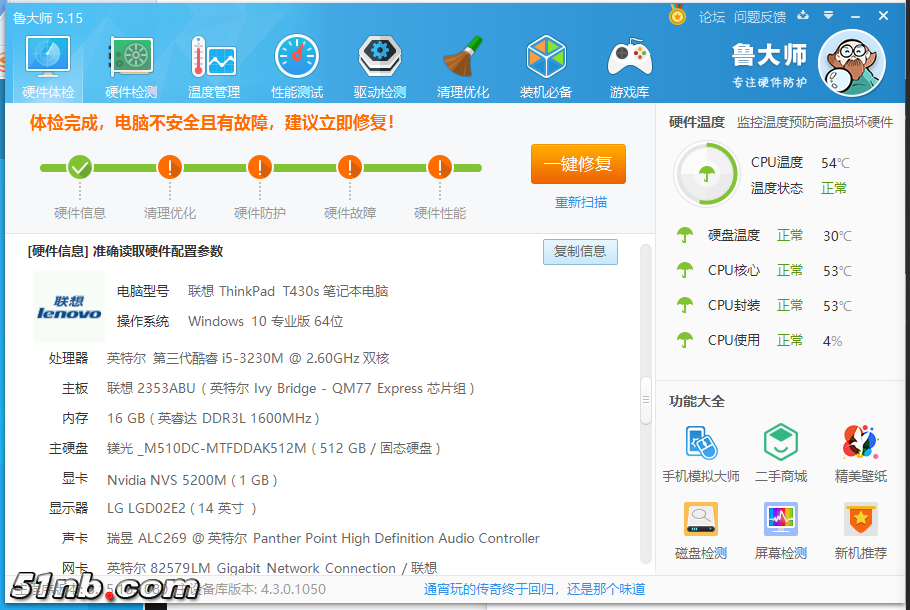Click the 硬件故障 warning step marker

[x=350, y=167]
